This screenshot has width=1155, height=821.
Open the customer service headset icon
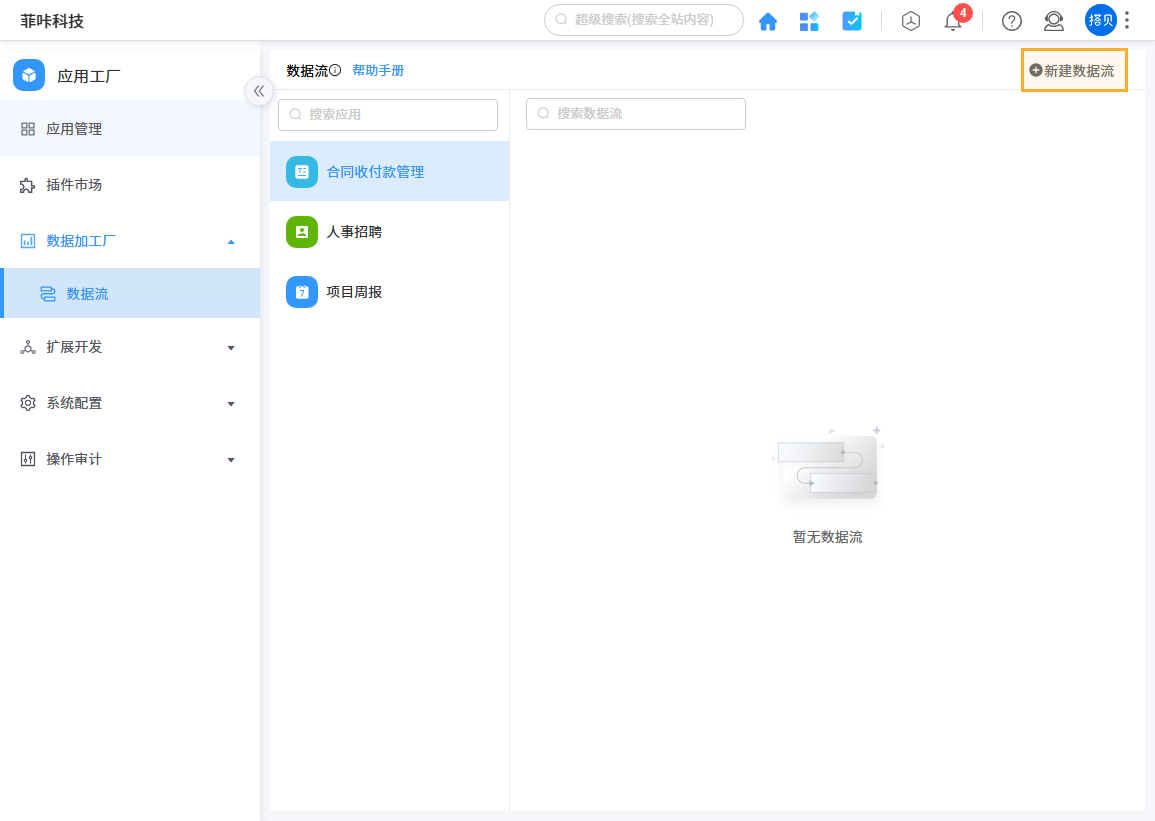click(1055, 21)
